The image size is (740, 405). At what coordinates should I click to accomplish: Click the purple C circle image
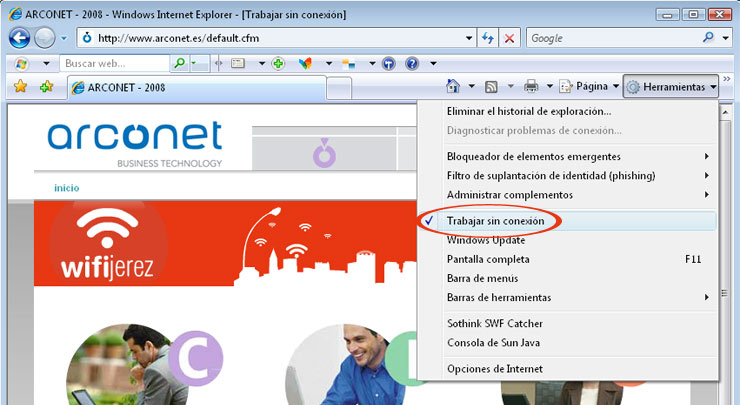195,357
